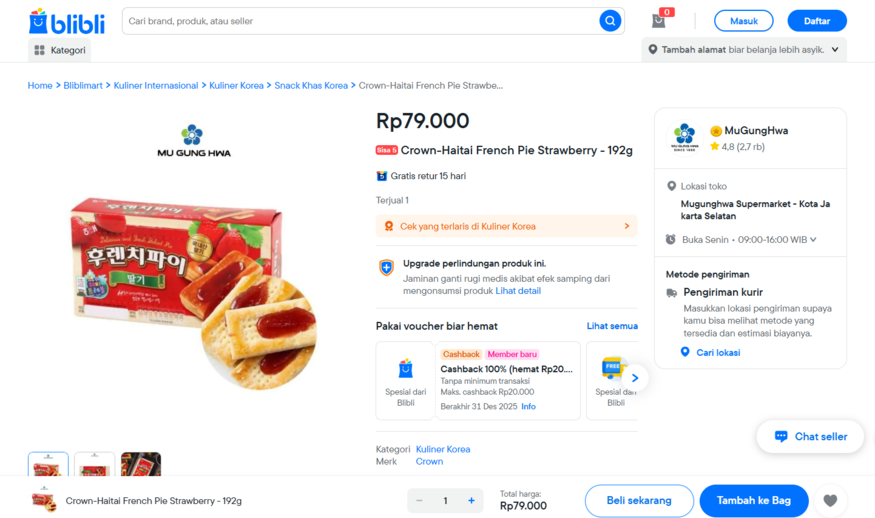The image size is (875, 518).
Task: Open the Kuliner Korea breadcrumb
Action: [236, 86]
